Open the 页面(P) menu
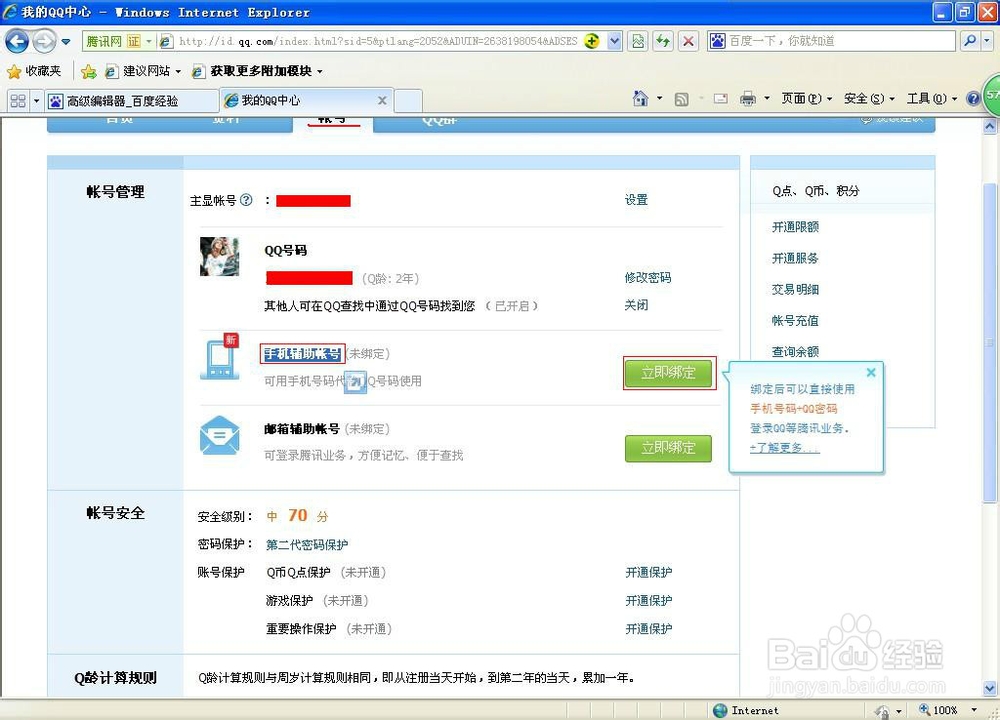The height and width of the screenshot is (720, 1000). tap(807, 98)
